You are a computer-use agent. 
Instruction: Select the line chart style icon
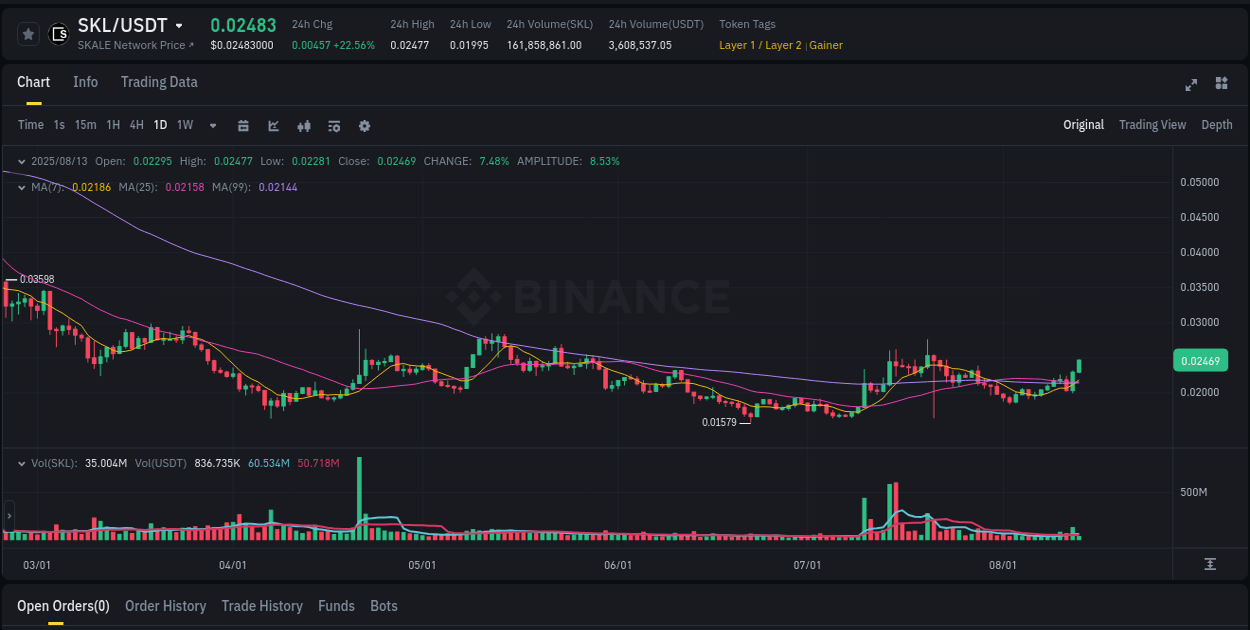click(273, 125)
